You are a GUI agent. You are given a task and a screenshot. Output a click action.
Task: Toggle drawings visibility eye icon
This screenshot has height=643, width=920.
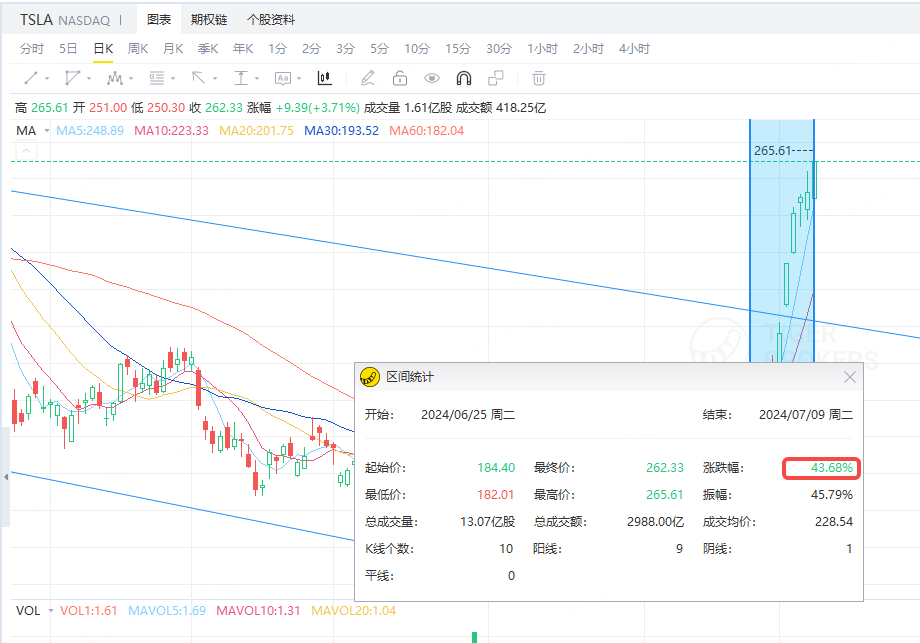pyautogui.click(x=432, y=78)
